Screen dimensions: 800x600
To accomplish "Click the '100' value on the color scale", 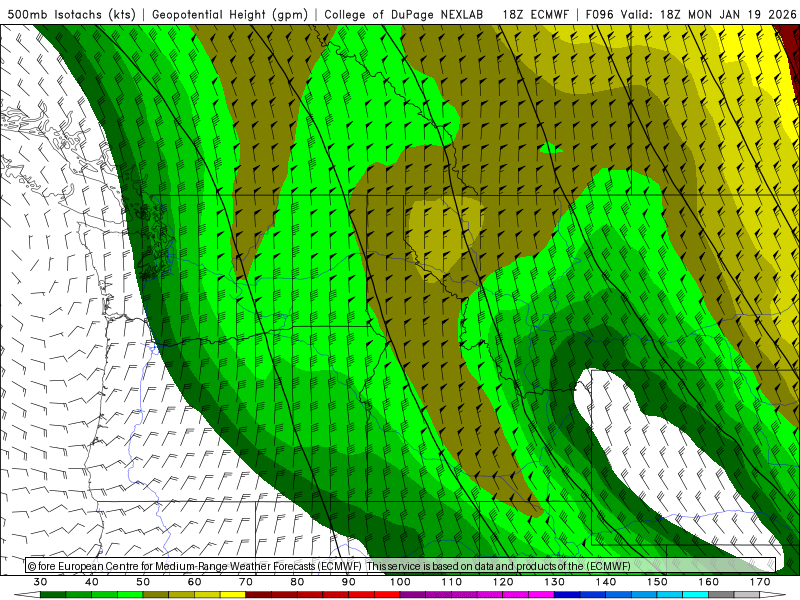I will [401, 582].
